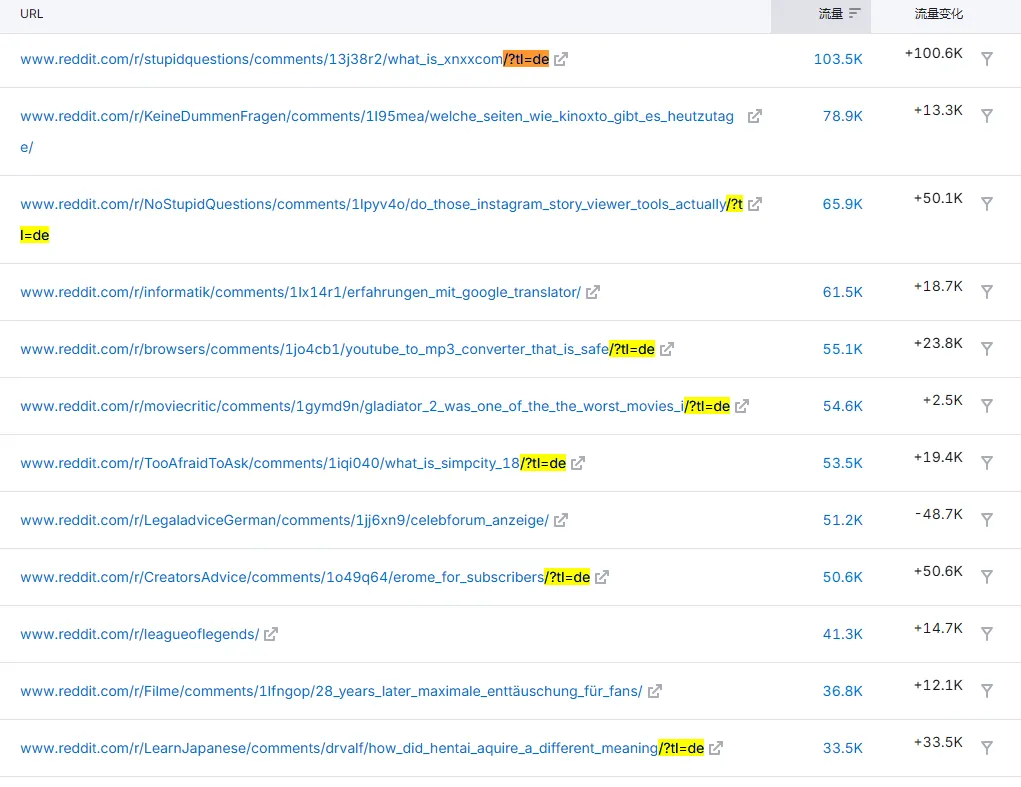This screenshot has width=1021, height=787.
Task: Open external link icon for what_is_simpcity_18 URL
Action: [578, 463]
